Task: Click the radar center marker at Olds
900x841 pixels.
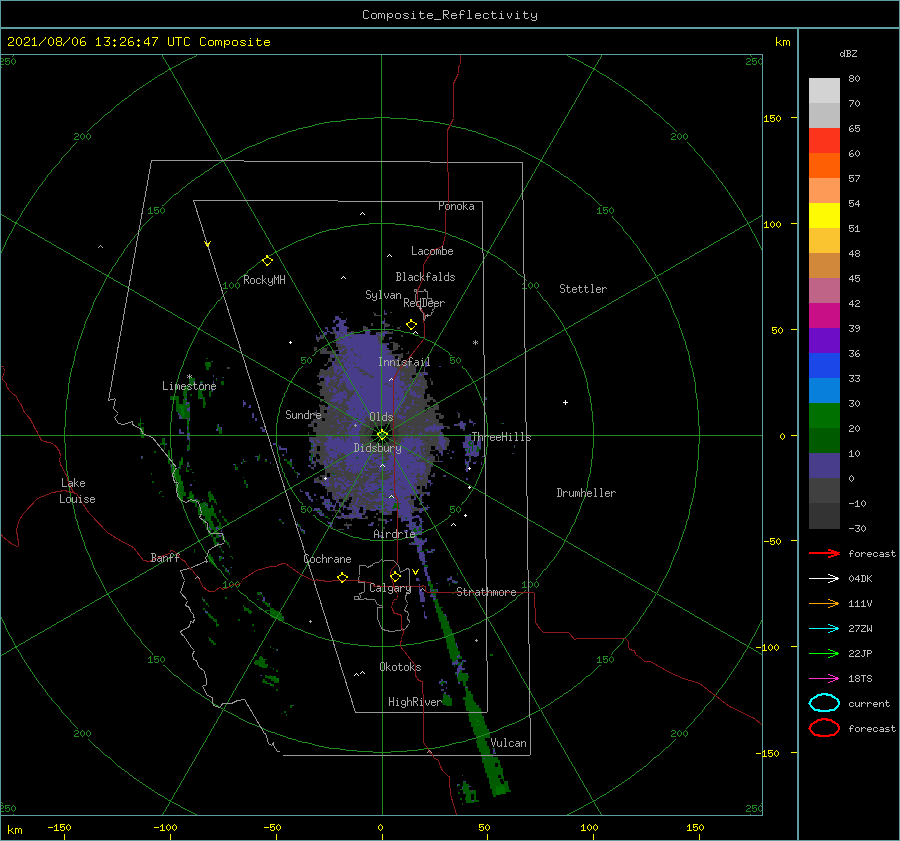Action: [x=382, y=435]
